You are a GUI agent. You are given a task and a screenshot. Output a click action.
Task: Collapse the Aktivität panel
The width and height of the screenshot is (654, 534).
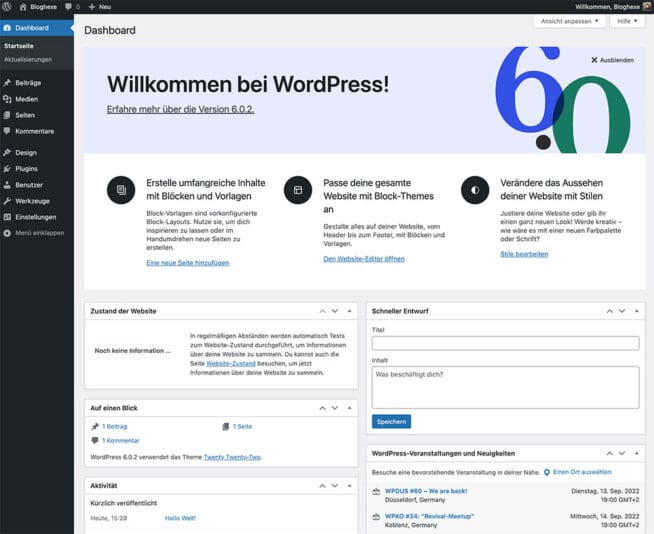tap(350, 486)
